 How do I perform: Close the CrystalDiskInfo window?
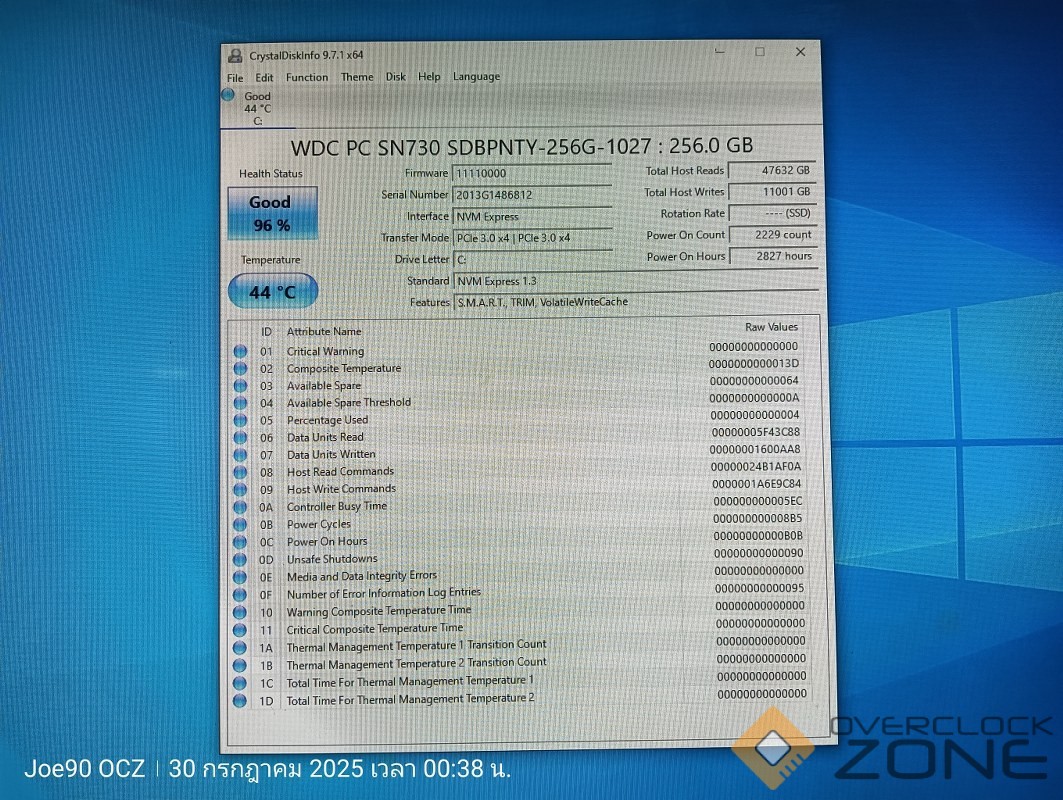(x=801, y=52)
